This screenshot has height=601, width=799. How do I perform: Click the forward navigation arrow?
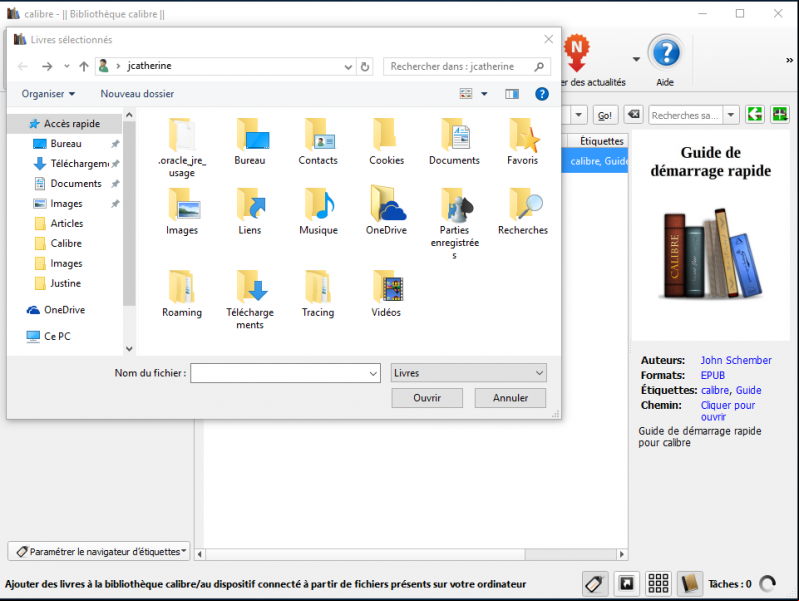(x=47, y=66)
